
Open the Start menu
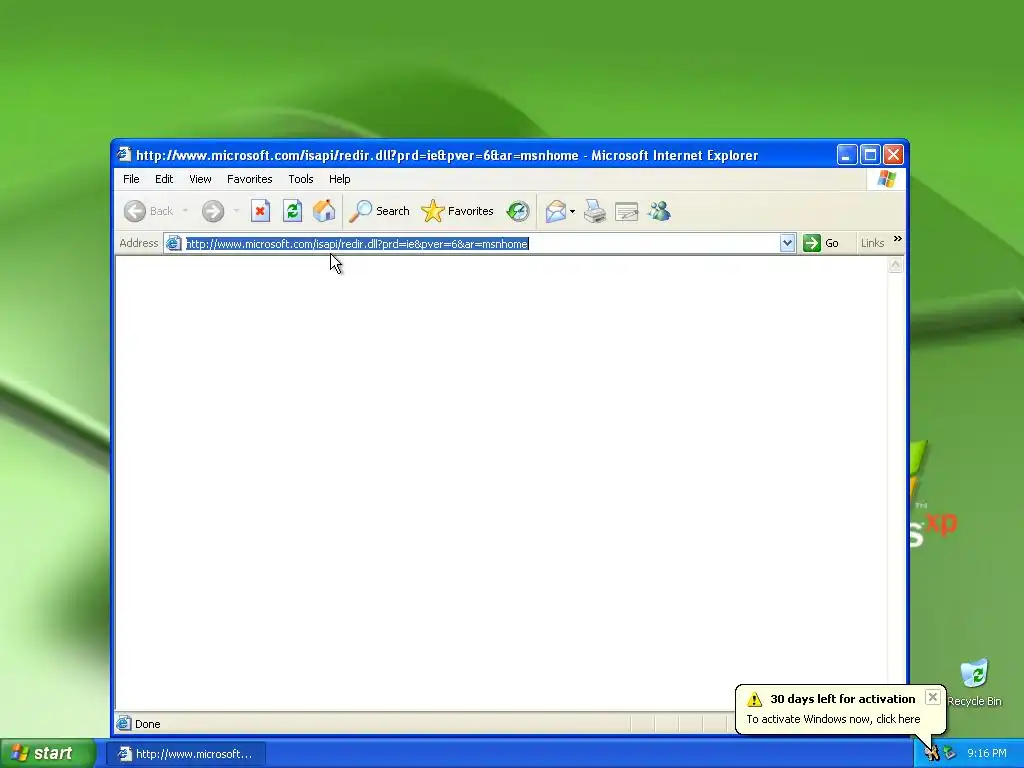coord(47,753)
